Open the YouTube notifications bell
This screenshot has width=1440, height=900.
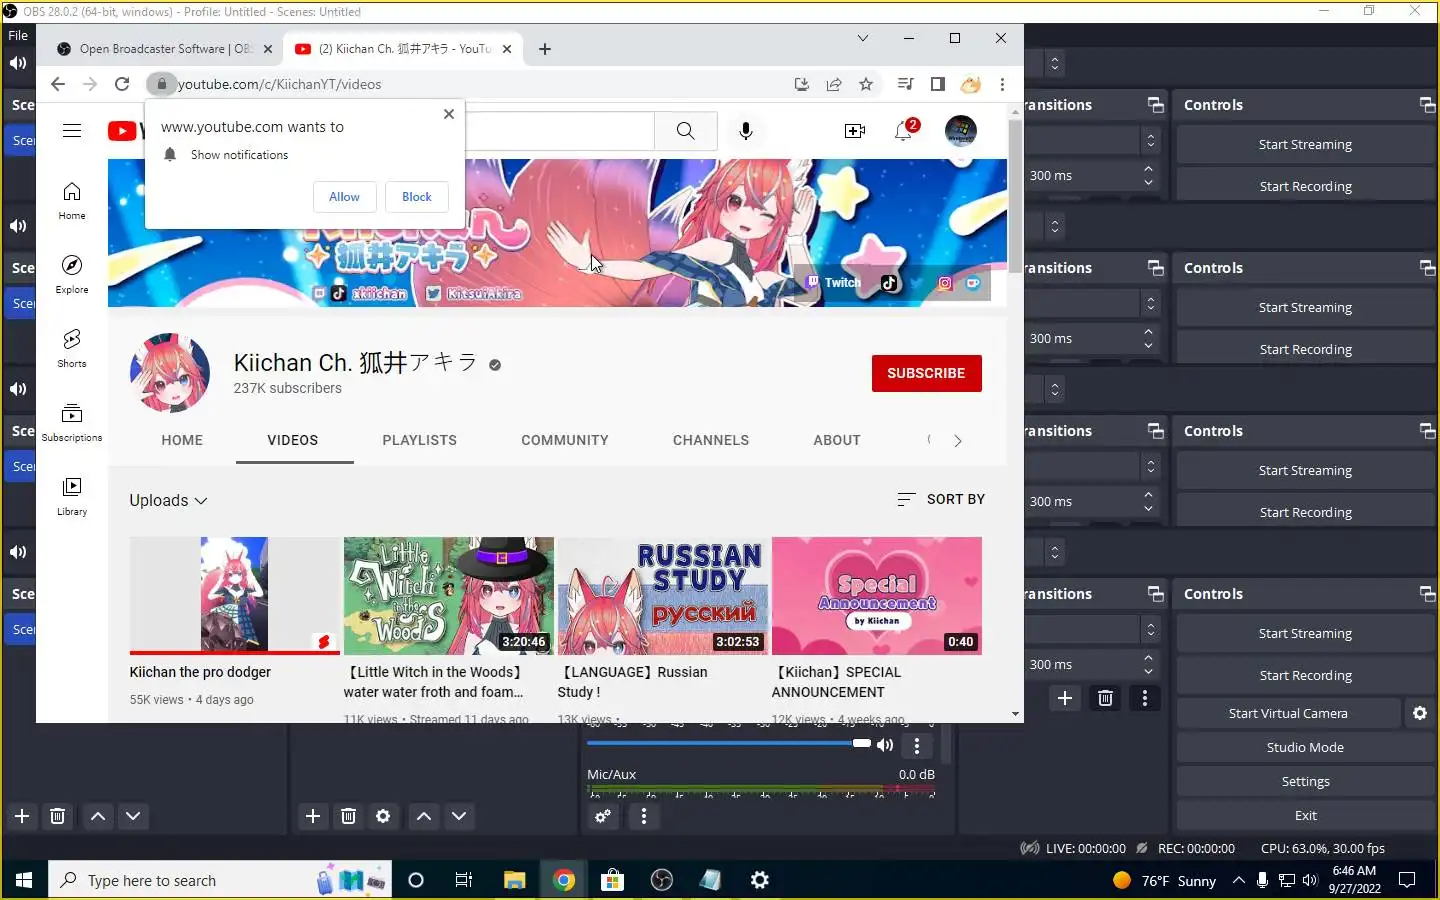point(905,131)
